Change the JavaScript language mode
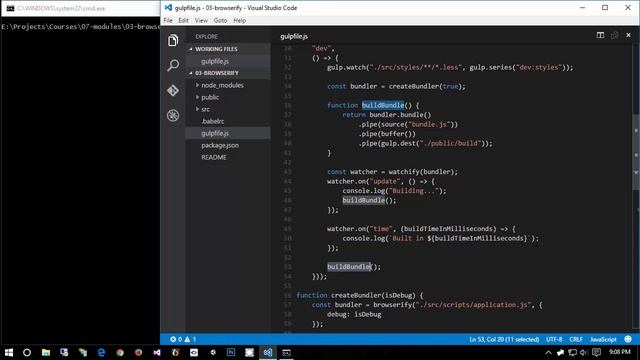 pos(603,340)
